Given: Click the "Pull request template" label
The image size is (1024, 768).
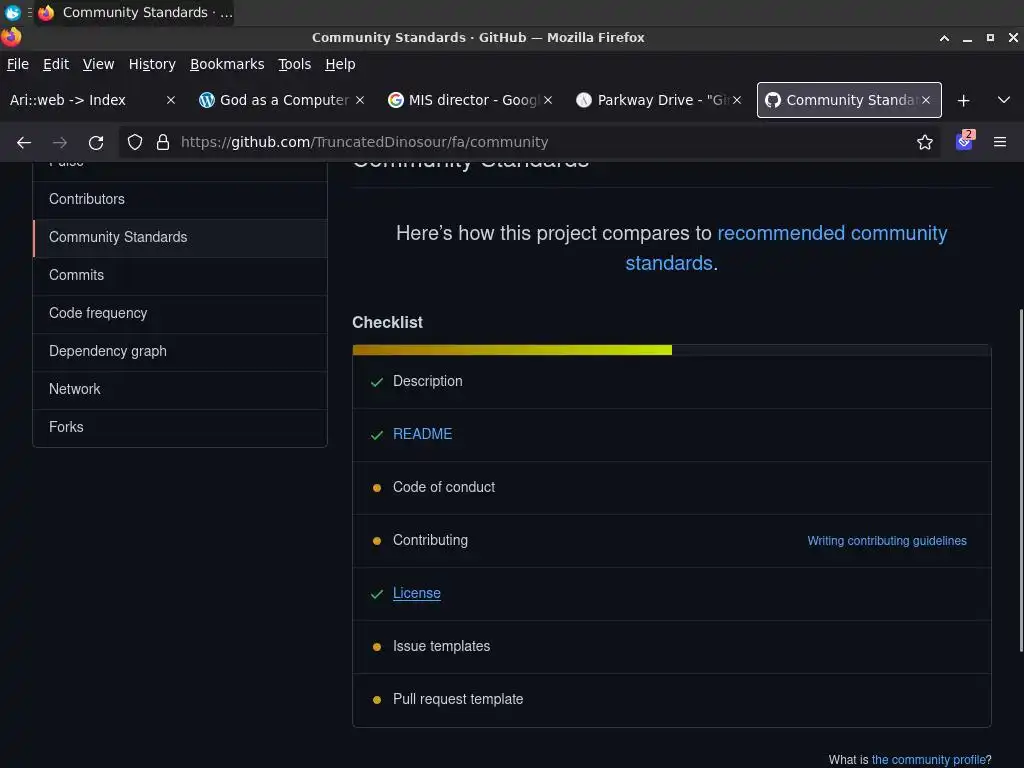Looking at the screenshot, I should coord(458,699).
